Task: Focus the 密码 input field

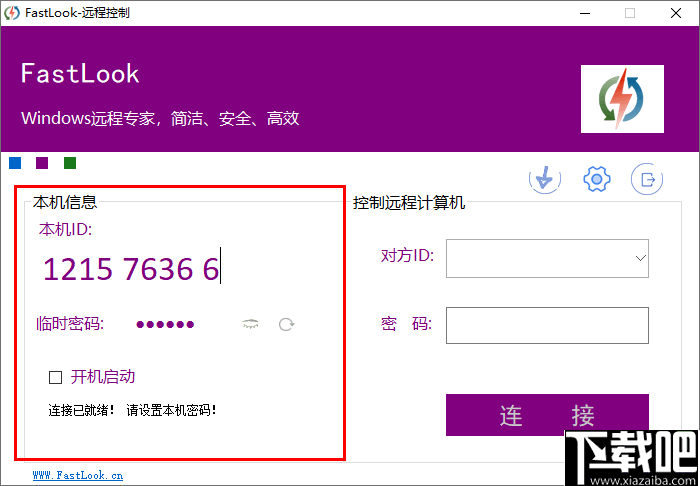Action: (x=547, y=325)
